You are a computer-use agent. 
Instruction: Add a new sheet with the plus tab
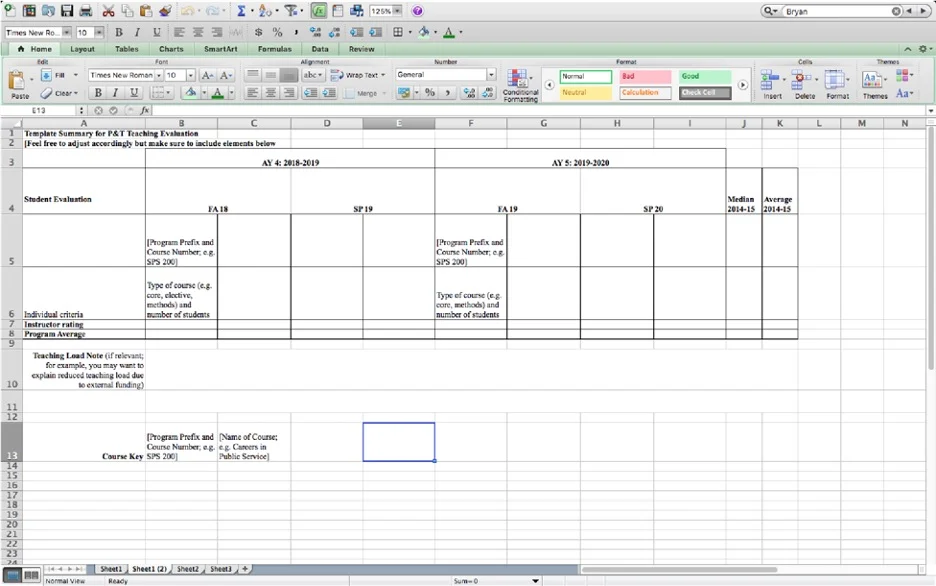coord(245,569)
